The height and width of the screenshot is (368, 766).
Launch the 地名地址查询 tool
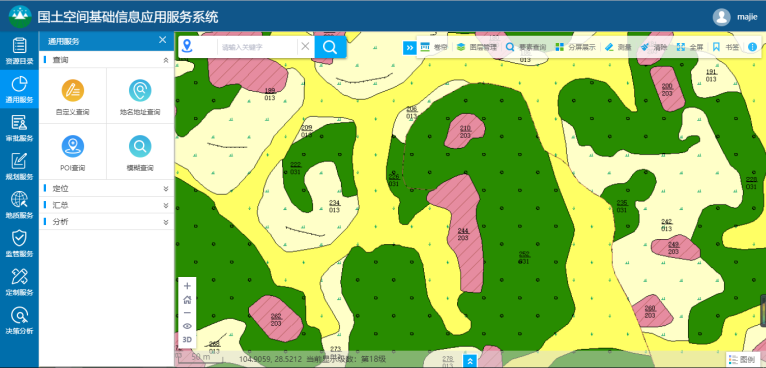pos(140,97)
